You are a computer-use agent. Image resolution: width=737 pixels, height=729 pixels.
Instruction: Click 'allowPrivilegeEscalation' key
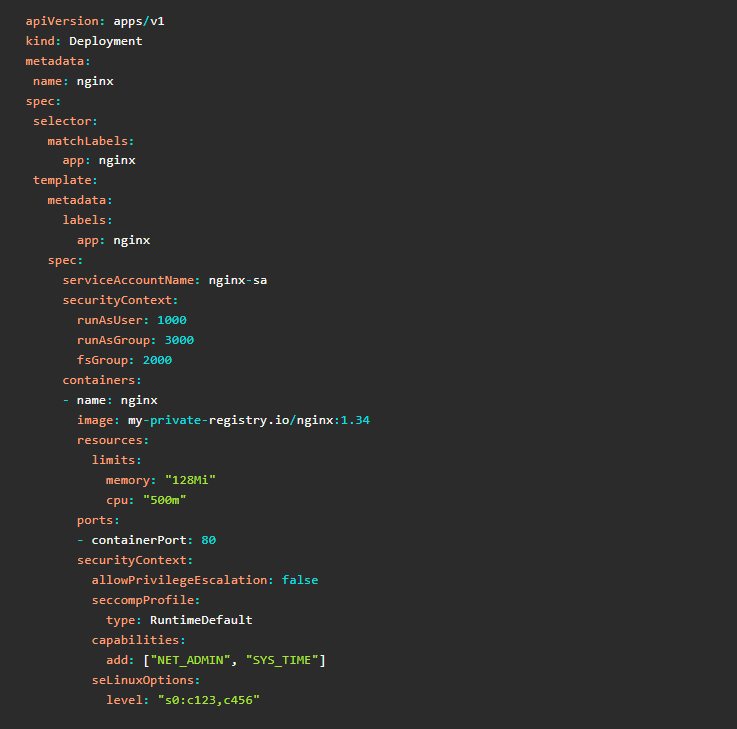tap(179, 580)
